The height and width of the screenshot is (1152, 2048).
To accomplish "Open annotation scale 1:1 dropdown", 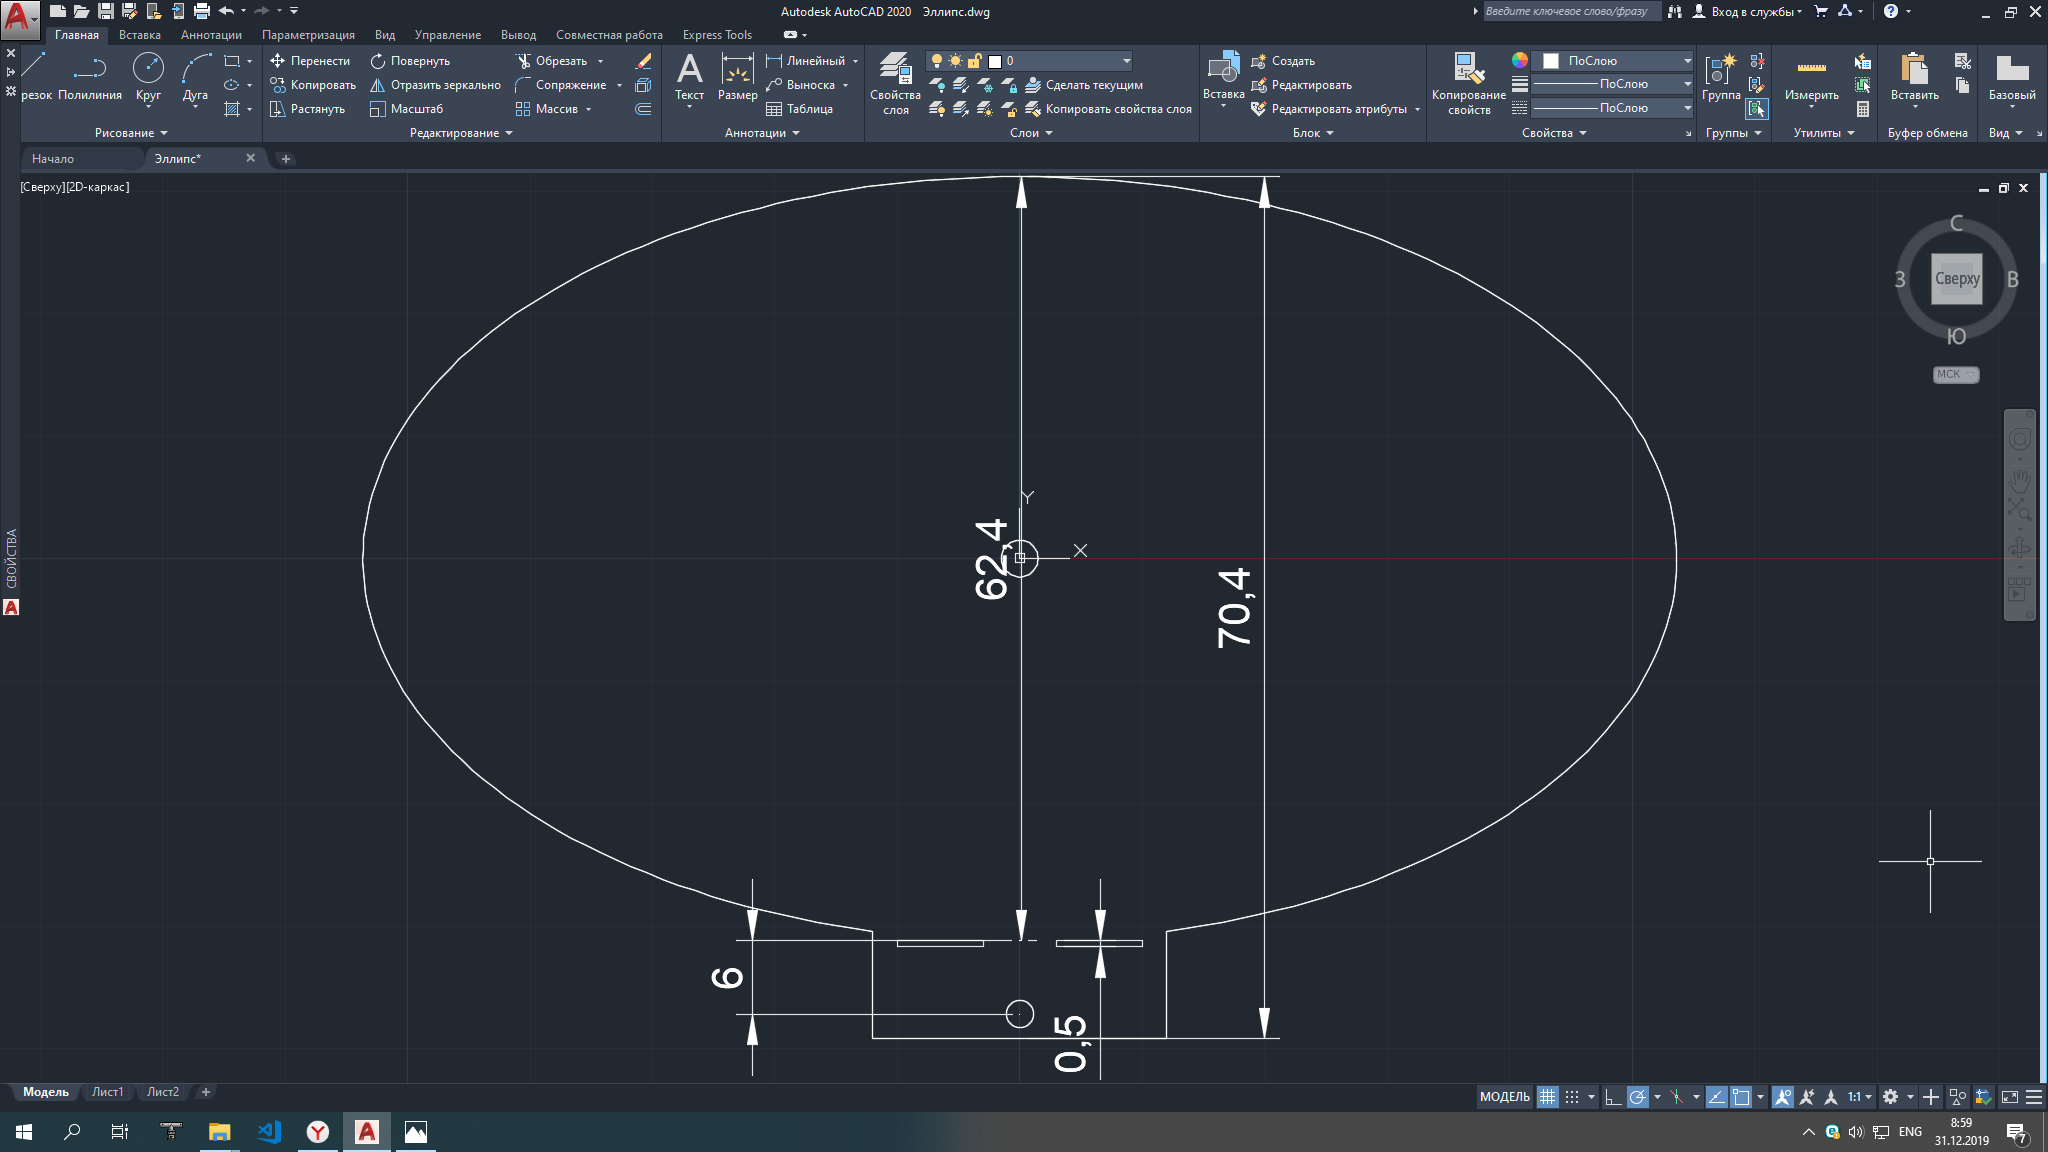I will [1859, 1097].
